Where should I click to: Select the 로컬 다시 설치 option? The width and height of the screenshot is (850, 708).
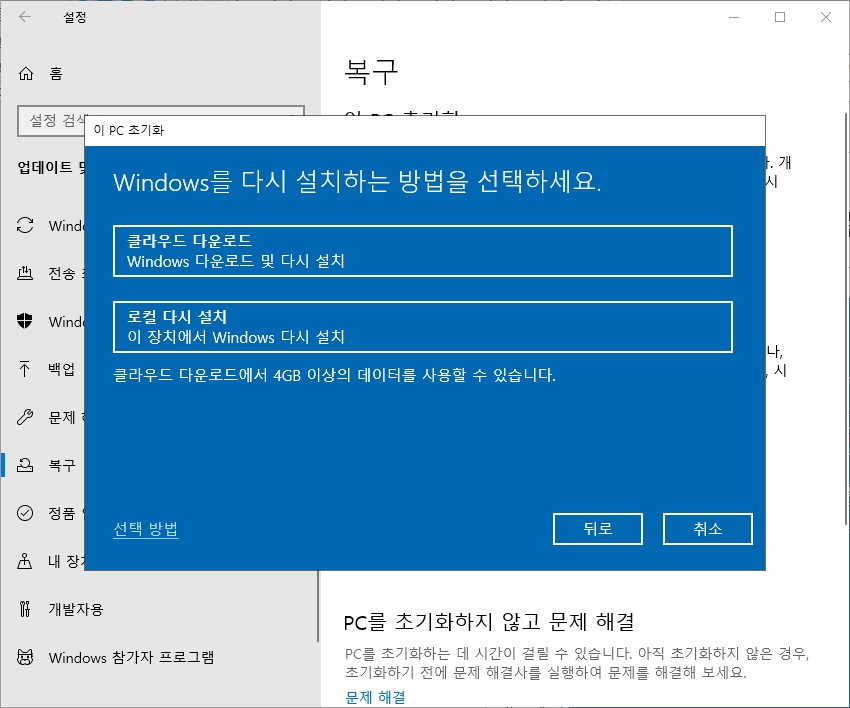[422, 327]
